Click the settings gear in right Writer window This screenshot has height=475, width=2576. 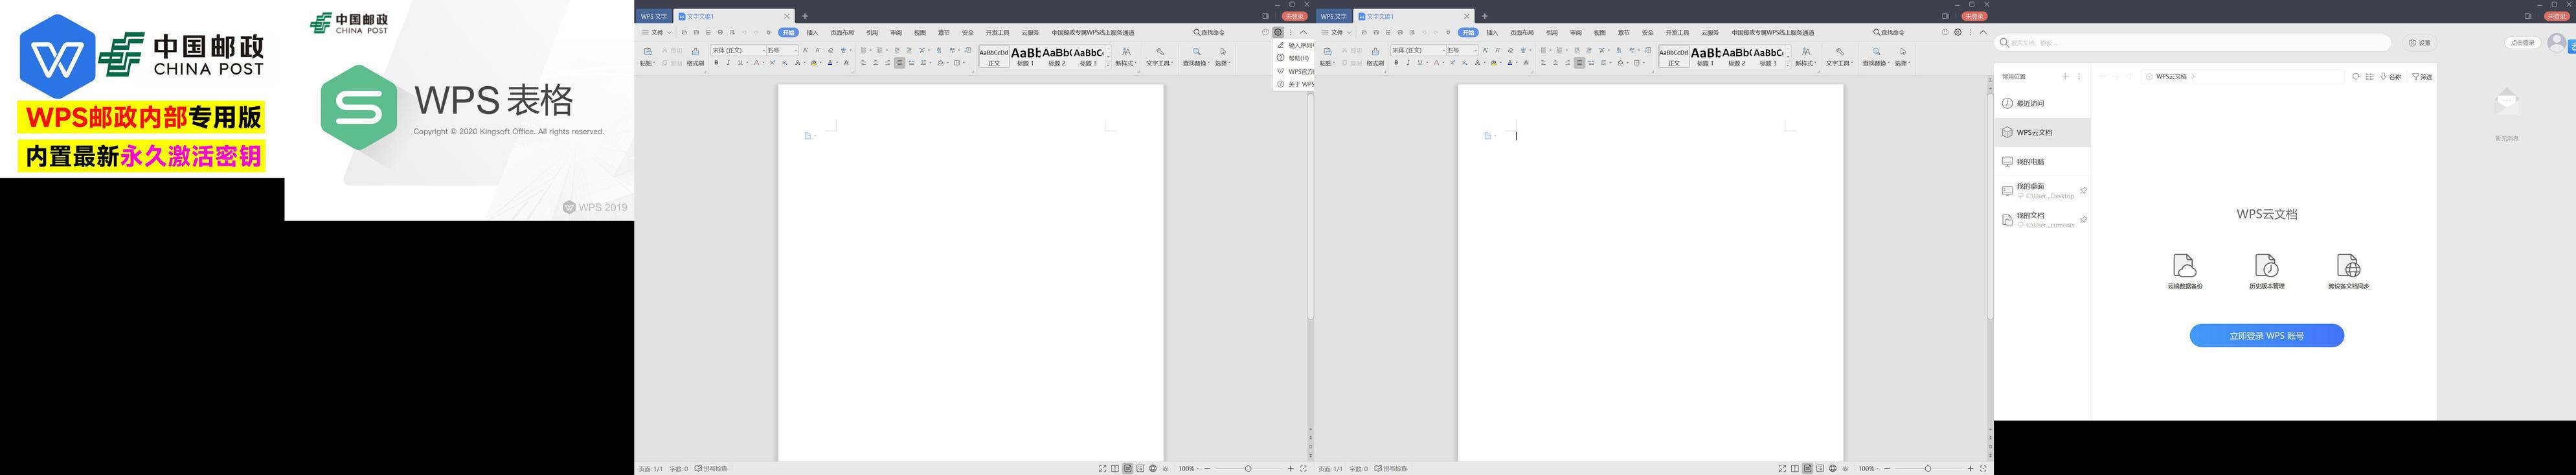[x=1958, y=33]
